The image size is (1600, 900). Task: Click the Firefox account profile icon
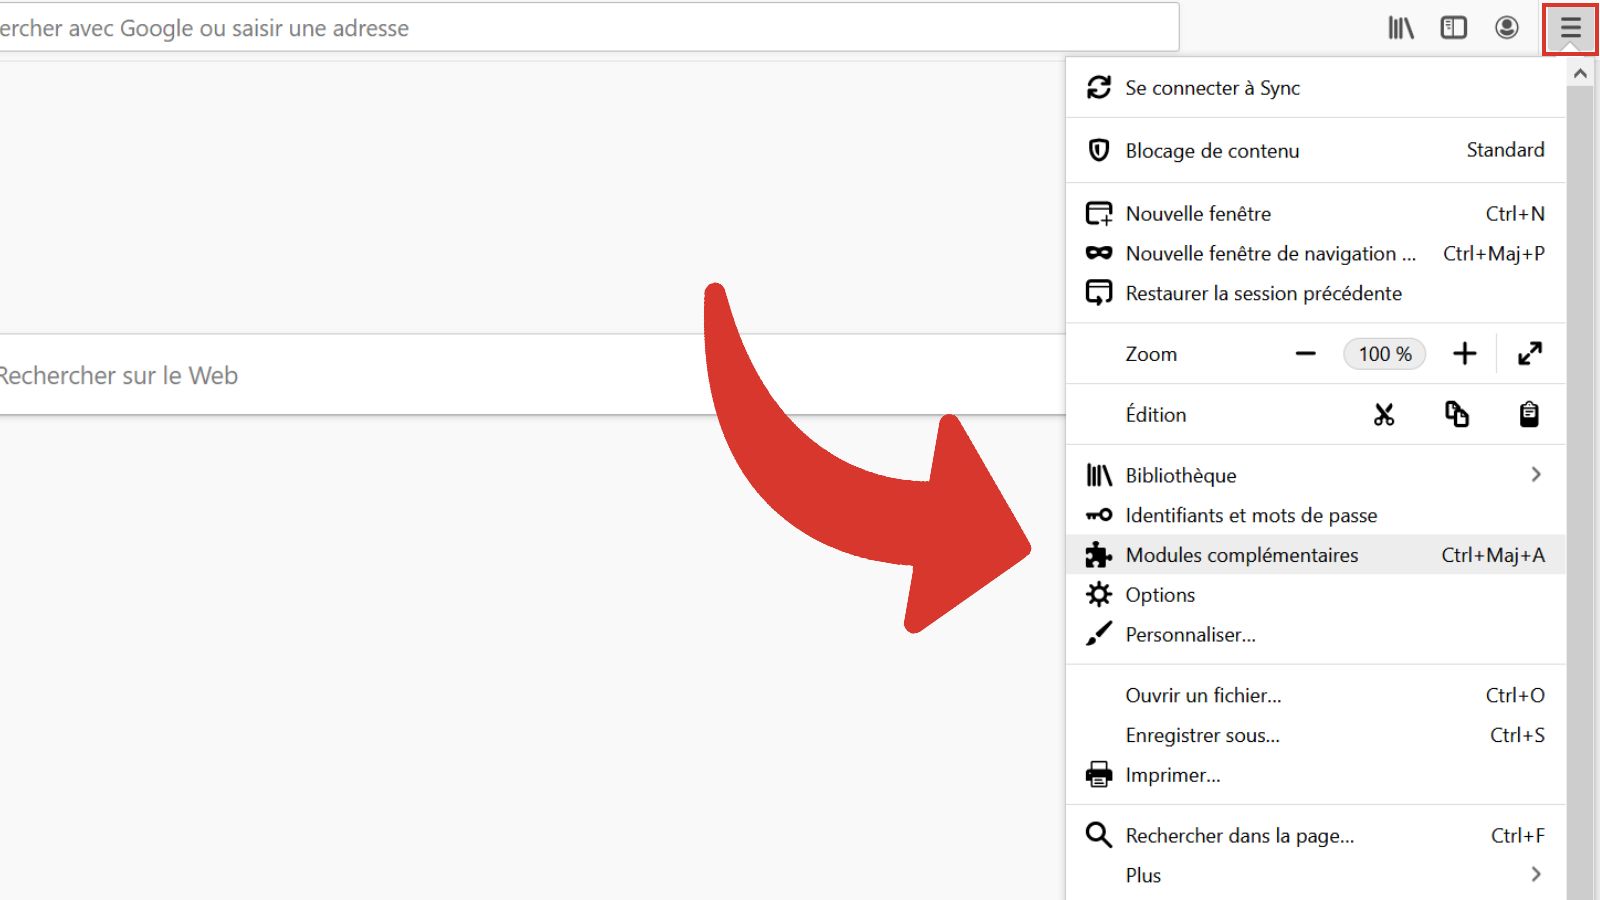1506,27
